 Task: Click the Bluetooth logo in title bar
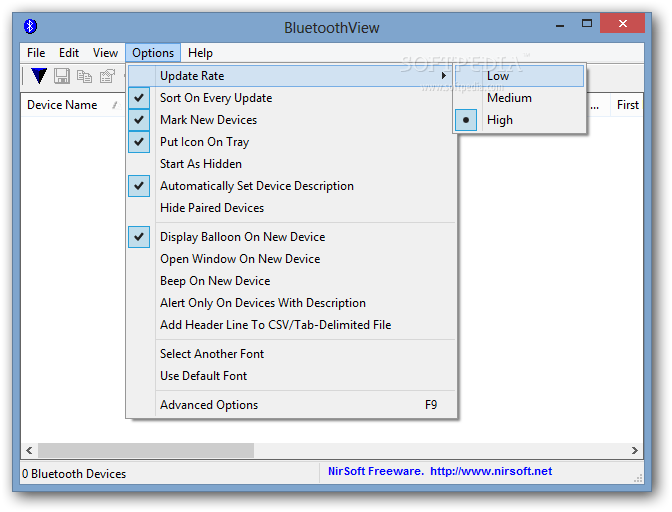click(30, 27)
